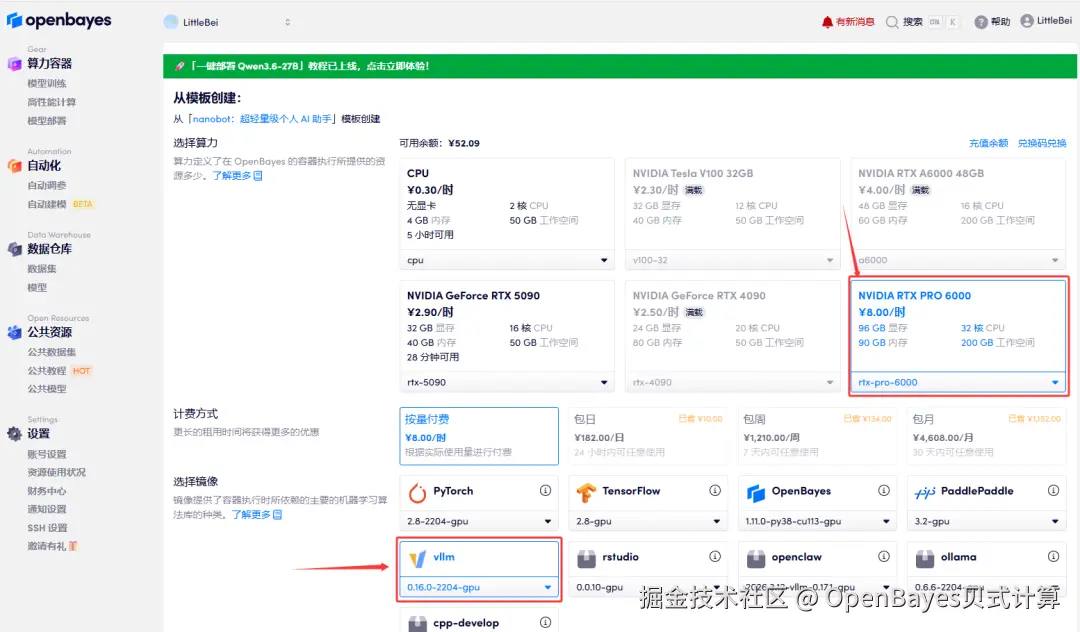This screenshot has width=1080, height=632.
Task: Click the LittleBei user avatar on the right
Action: 1027,21
